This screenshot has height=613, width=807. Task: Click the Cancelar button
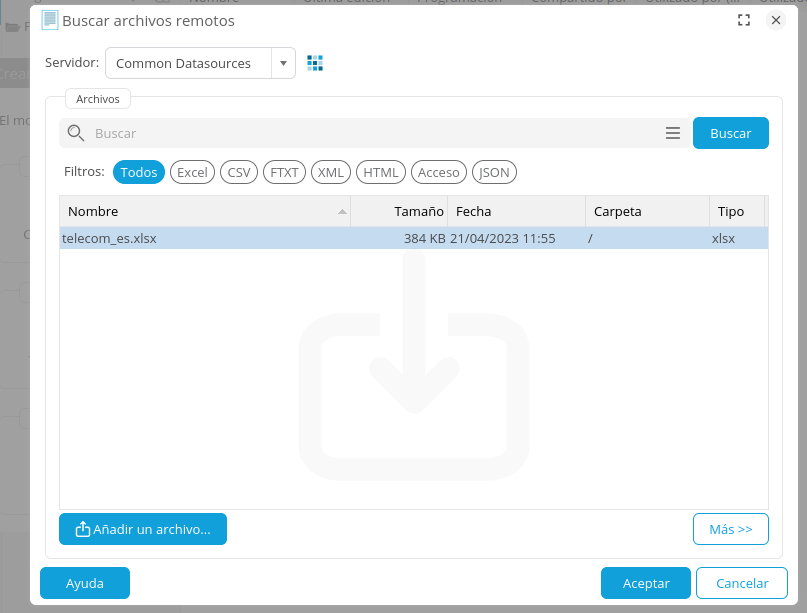click(742, 583)
